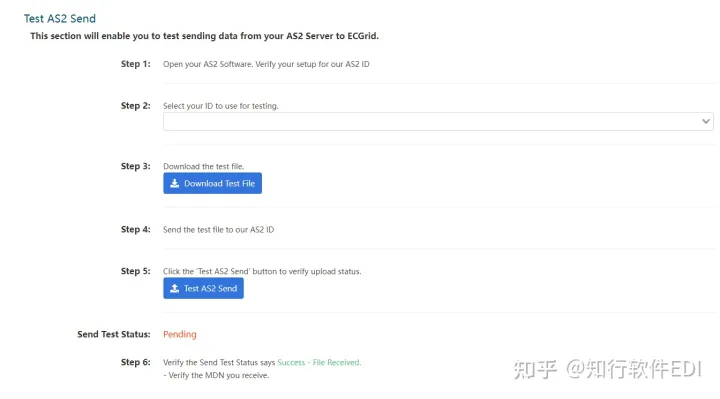Viewport: 720px width, 399px height.
Task: Click the bold intro sentence about ECGrid
Action: pyautogui.click(x=204, y=36)
